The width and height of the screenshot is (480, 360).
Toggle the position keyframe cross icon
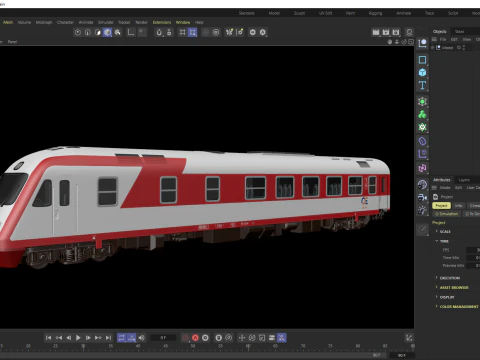[x=242, y=338]
